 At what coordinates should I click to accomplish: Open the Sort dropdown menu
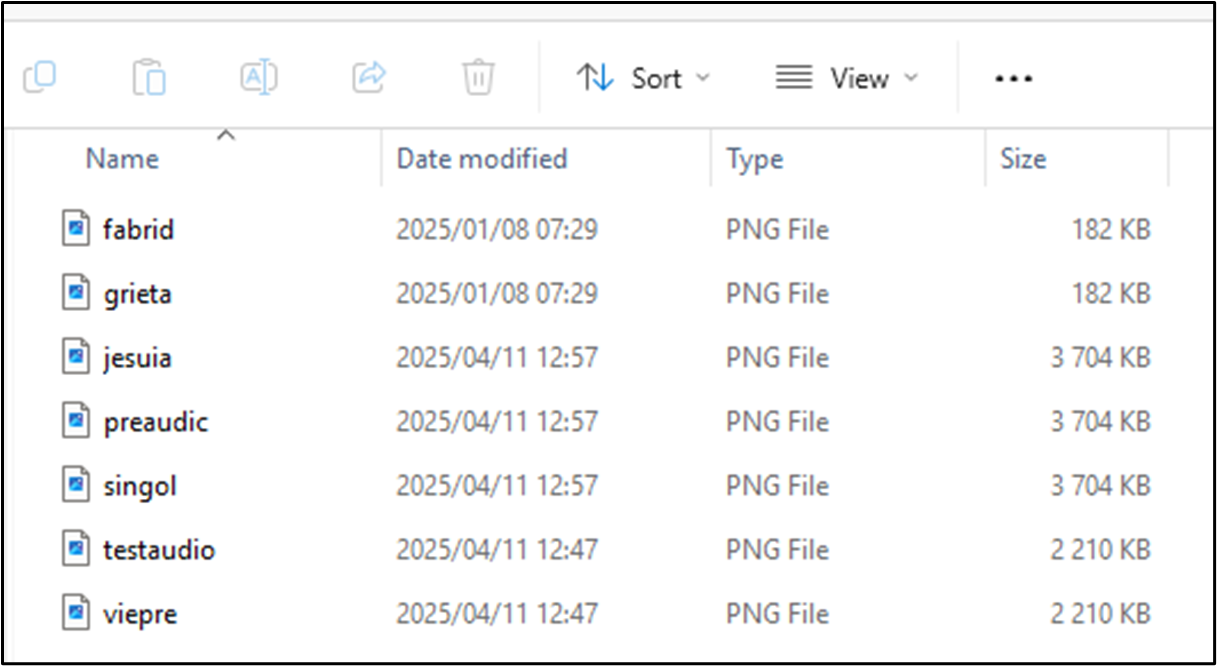click(644, 78)
